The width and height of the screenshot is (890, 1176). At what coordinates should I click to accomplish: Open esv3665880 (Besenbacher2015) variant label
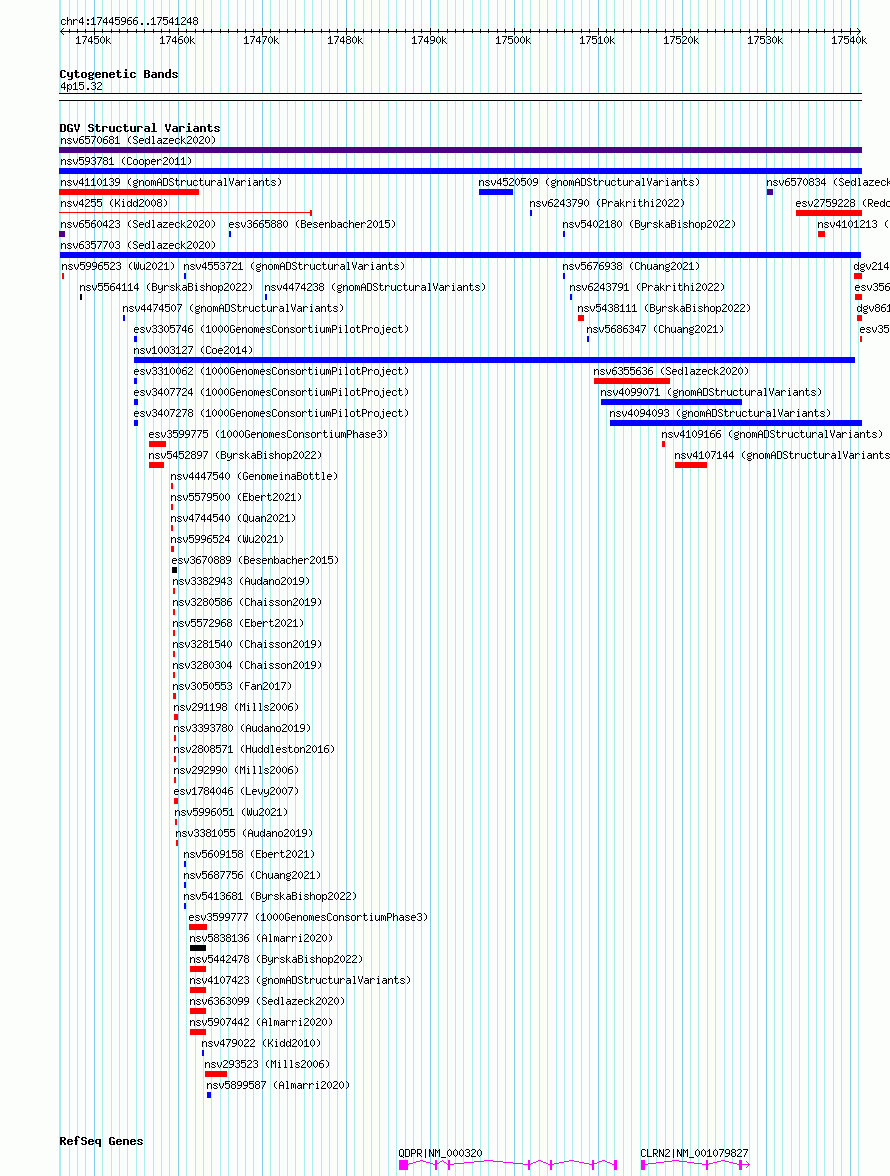tap(312, 224)
